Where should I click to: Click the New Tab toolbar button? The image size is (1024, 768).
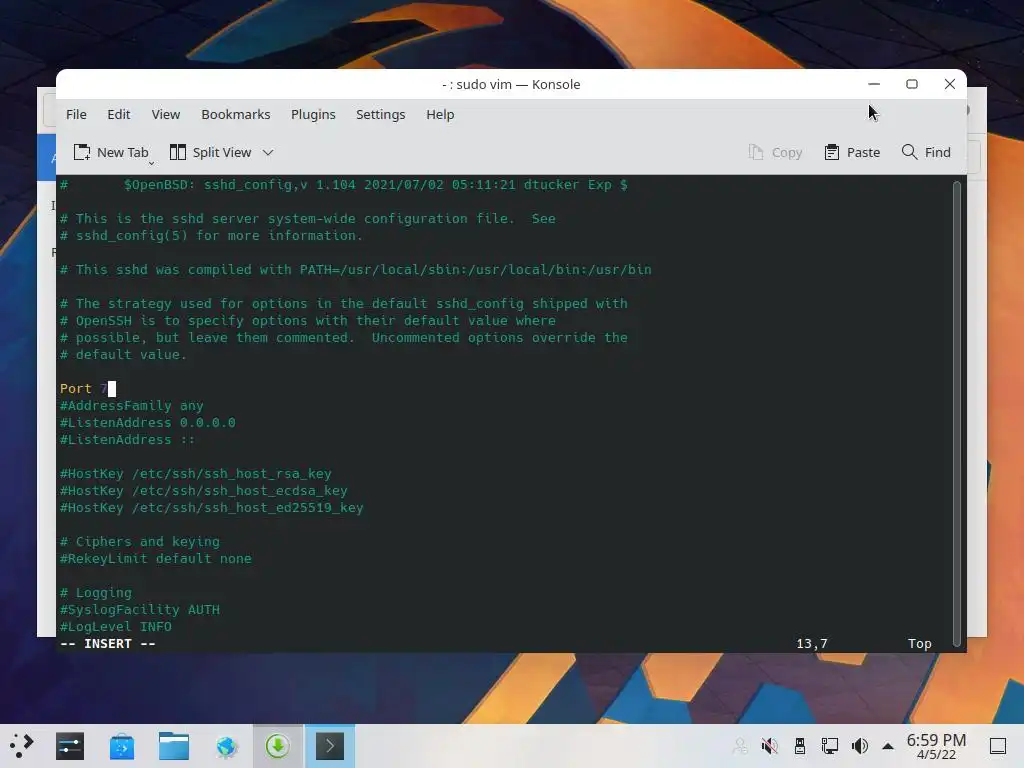tap(111, 152)
